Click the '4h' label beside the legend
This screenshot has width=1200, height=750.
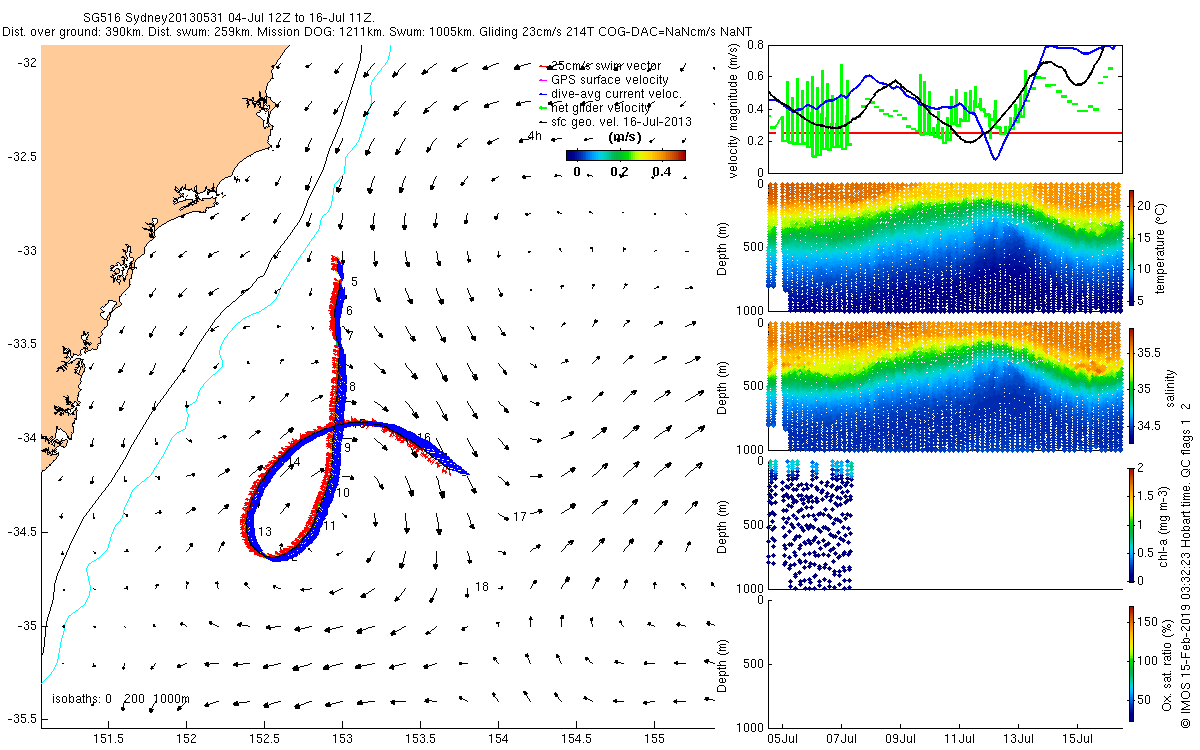534,135
